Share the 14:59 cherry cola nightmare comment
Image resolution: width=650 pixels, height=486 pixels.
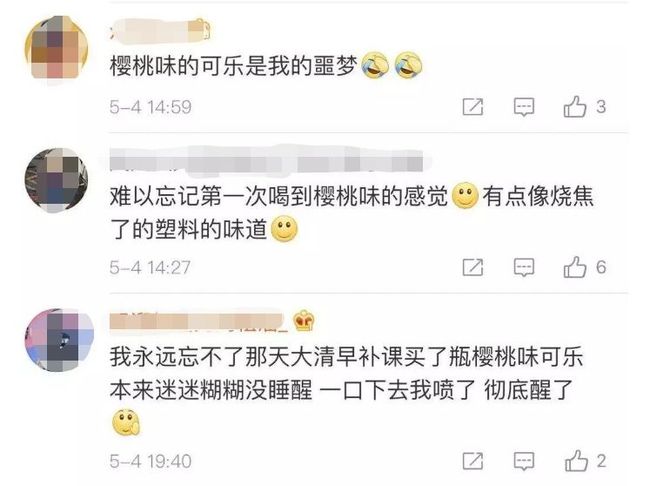point(473,107)
